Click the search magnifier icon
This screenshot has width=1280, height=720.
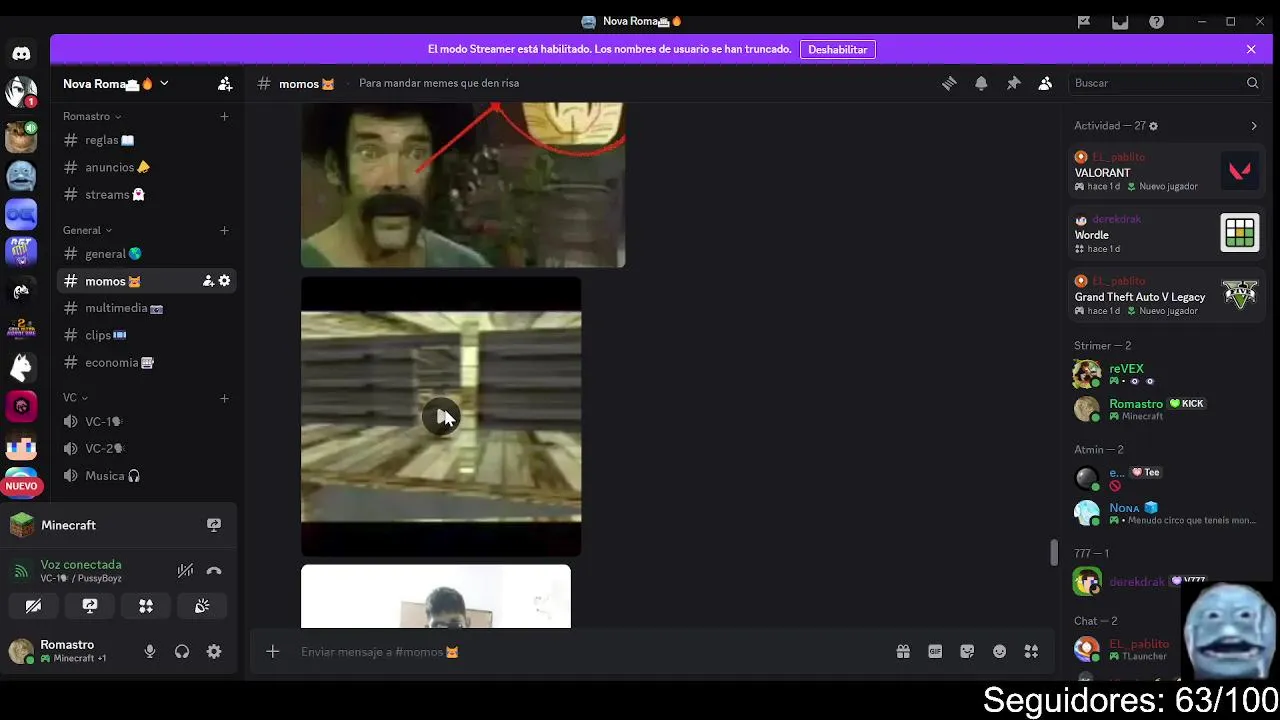click(1252, 83)
